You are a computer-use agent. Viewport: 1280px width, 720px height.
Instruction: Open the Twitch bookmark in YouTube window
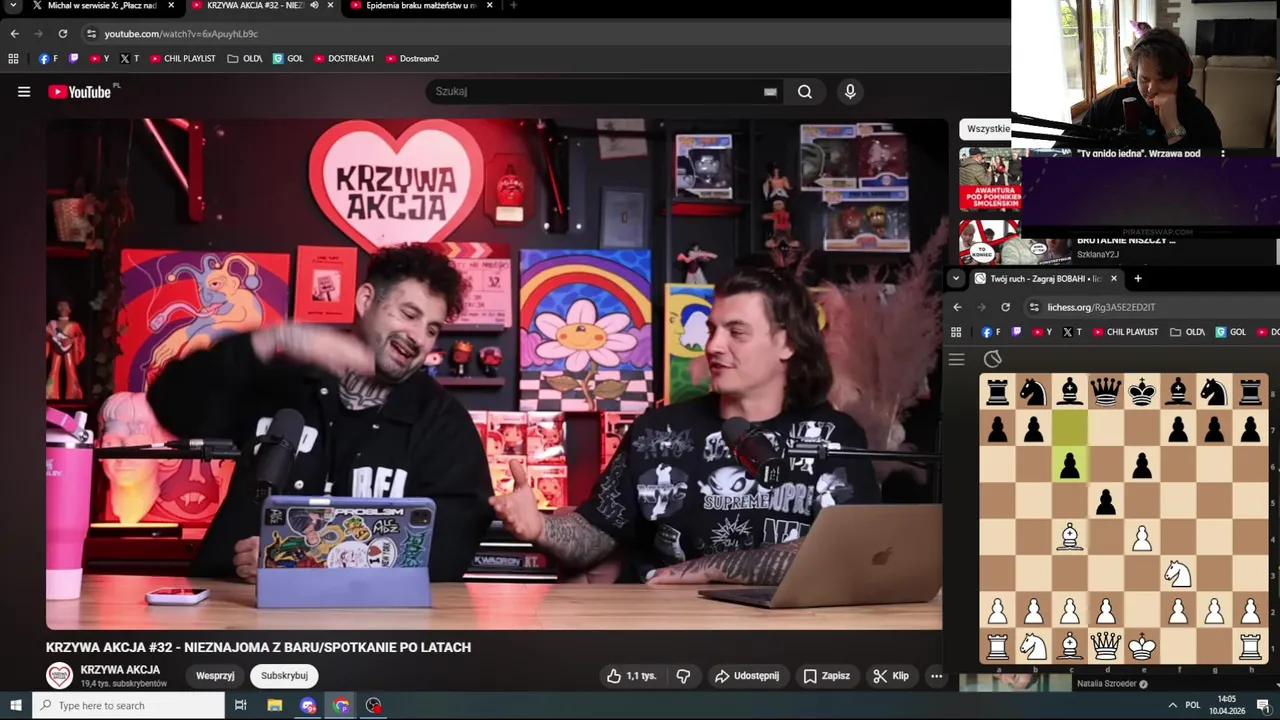pyautogui.click(x=73, y=59)
